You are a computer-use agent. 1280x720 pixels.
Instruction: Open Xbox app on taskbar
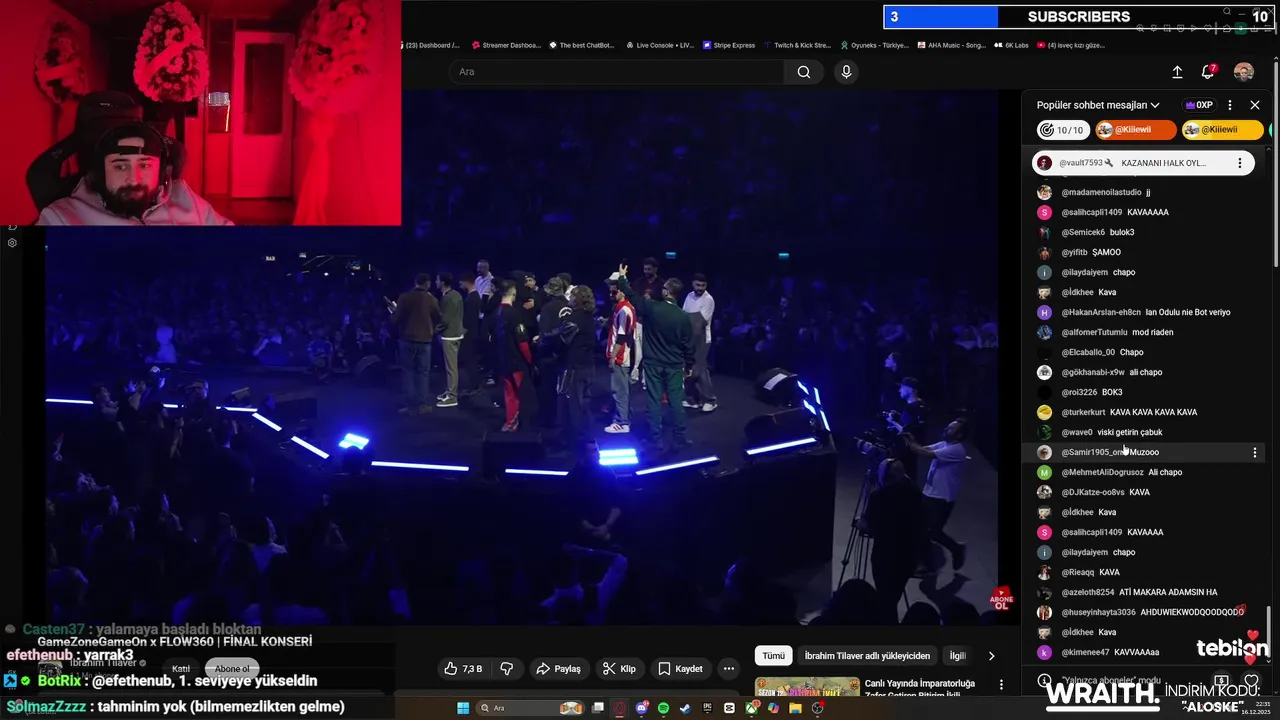[x=751, y=708]
